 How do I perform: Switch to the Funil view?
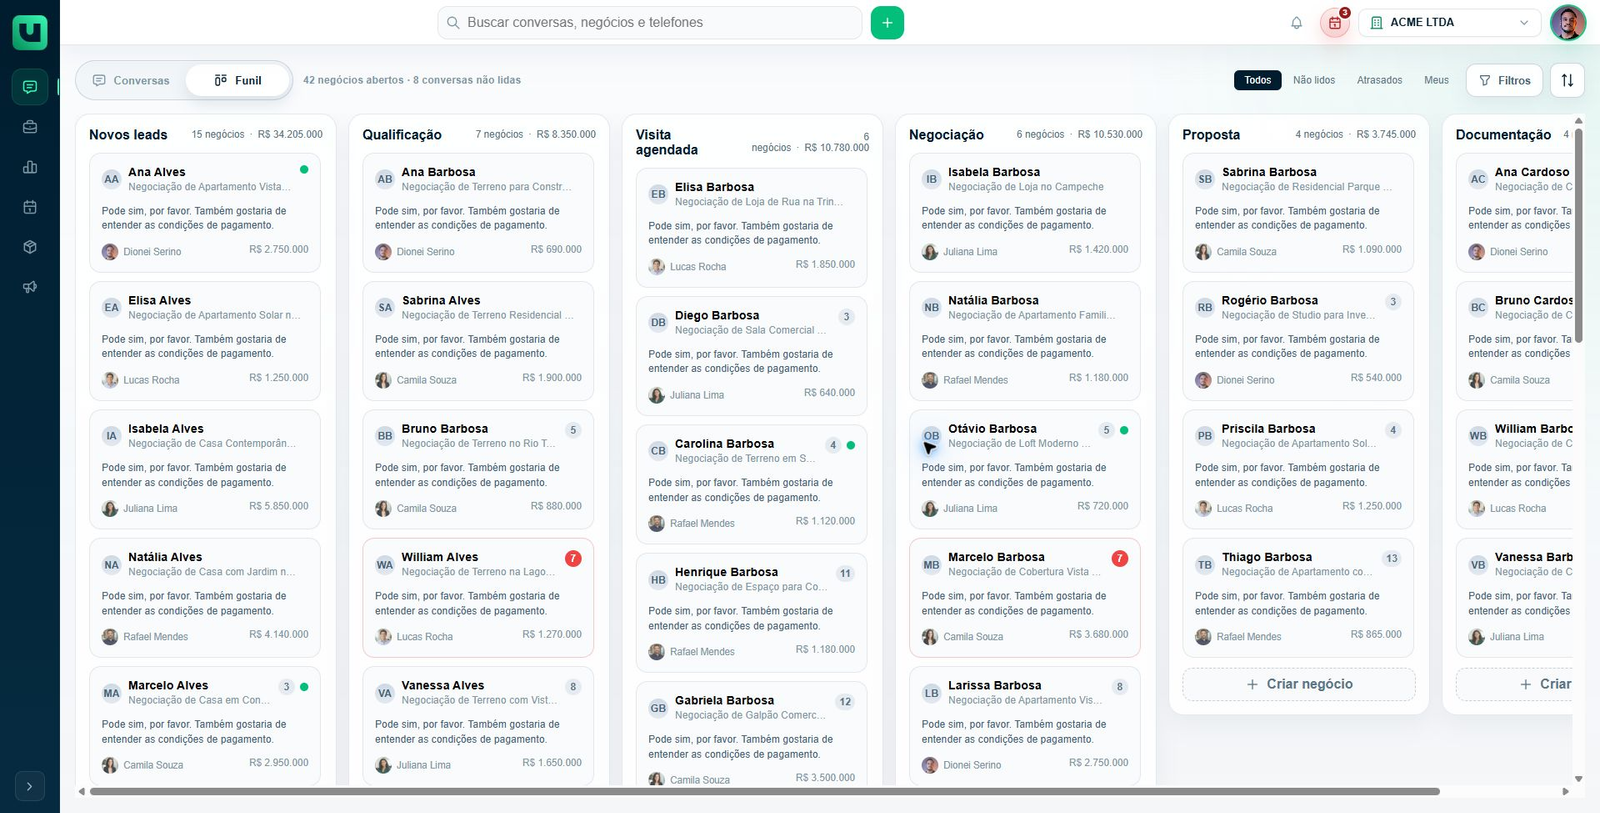click(238, 80)
